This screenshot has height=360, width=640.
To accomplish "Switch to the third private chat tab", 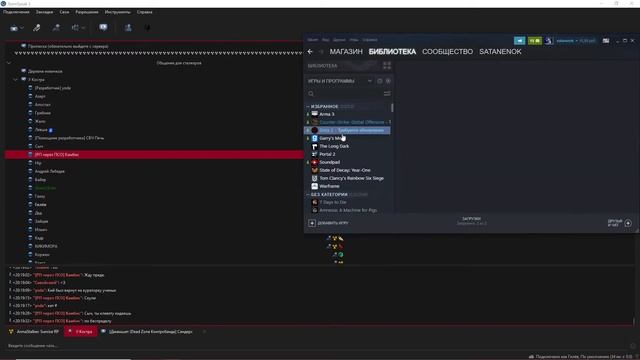I will (147, 332).
